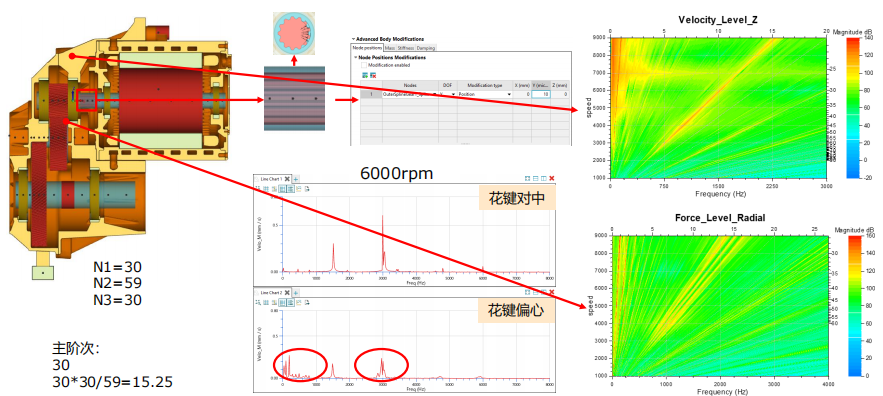Click the grid icon second in the Line Chart 2 toolbar
883x396 pixels.
point(266,302)
